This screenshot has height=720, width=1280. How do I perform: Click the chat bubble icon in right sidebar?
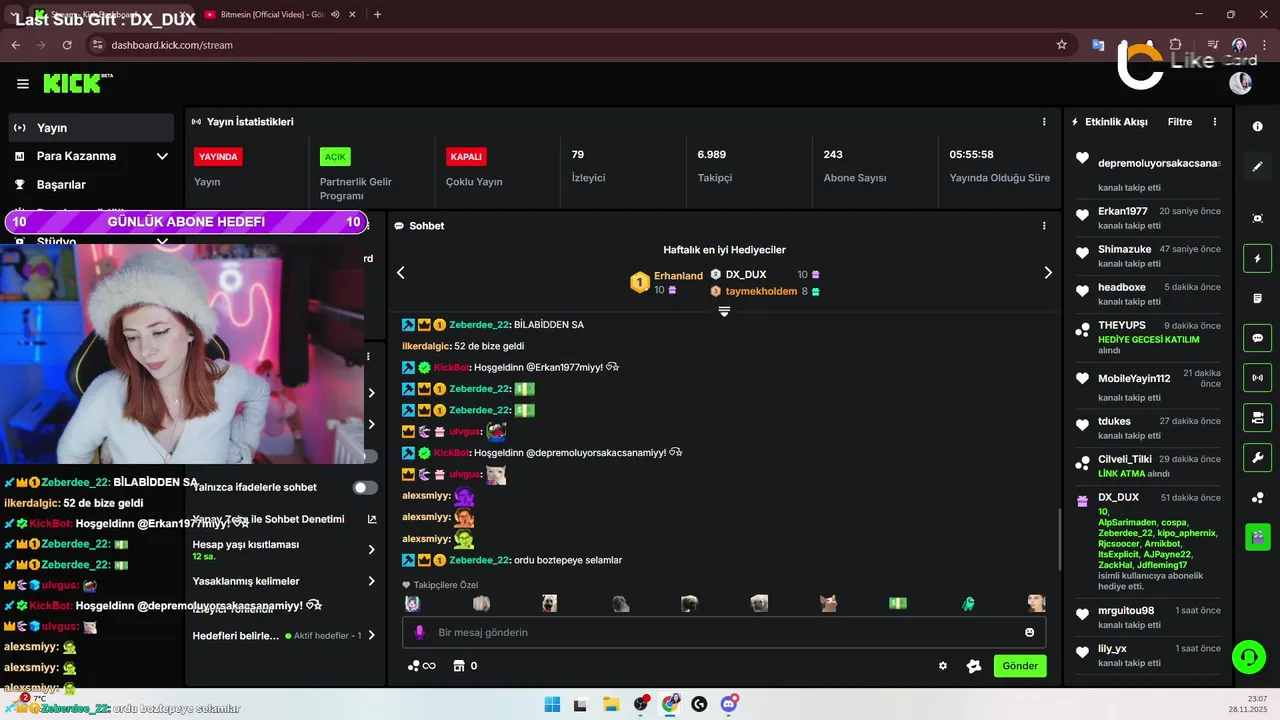1257,338
